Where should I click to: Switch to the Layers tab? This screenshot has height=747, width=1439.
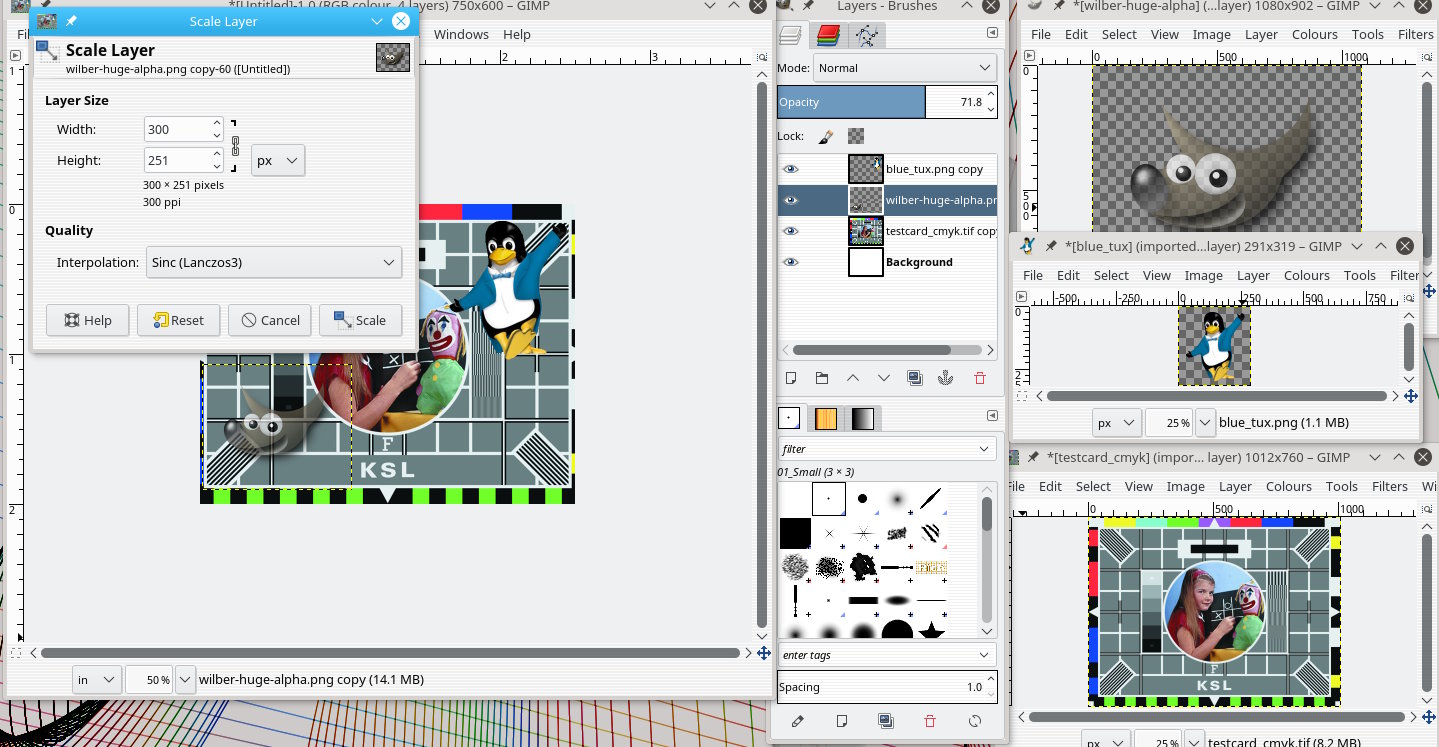790,35
